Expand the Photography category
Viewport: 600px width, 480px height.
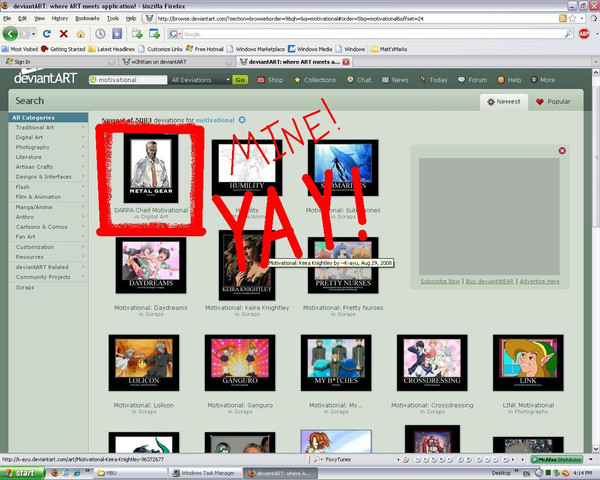48,147
